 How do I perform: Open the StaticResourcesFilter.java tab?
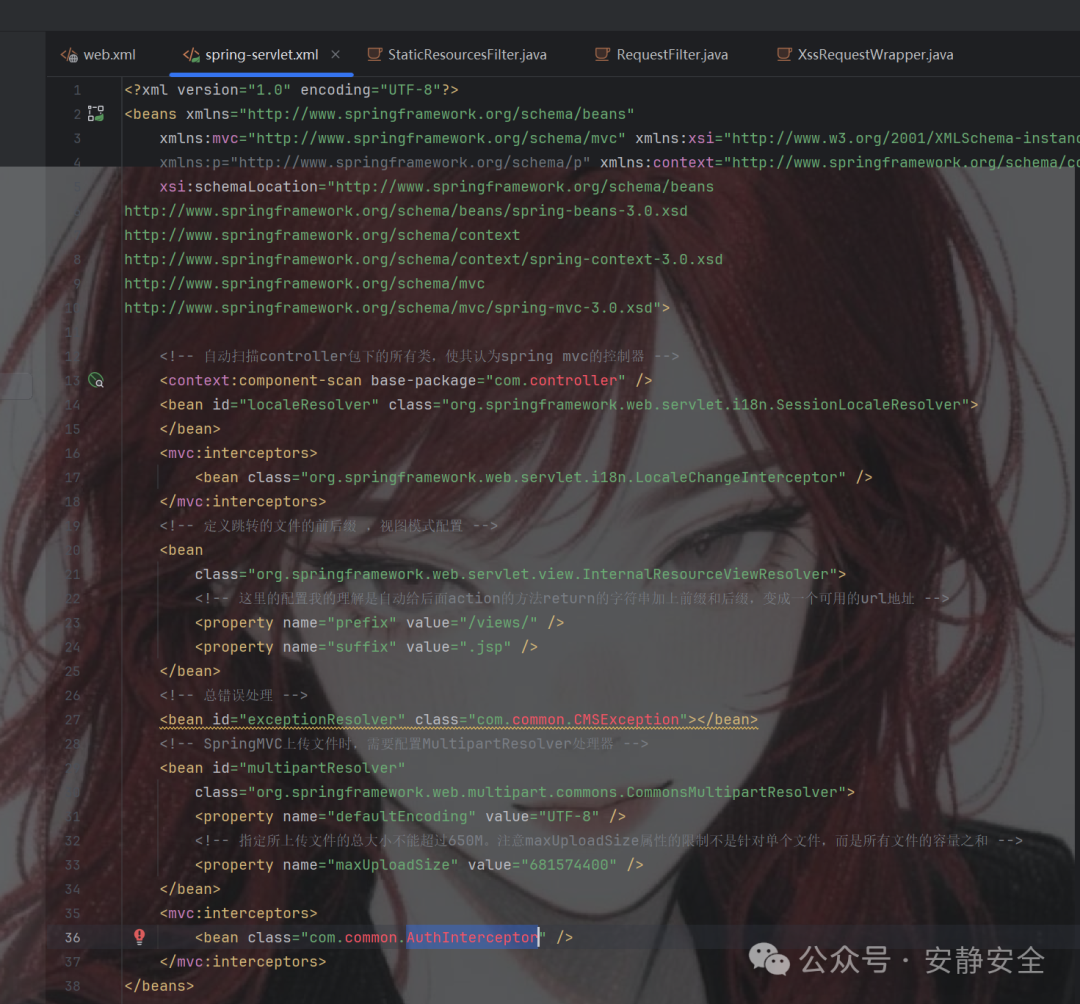(x=470, y=54)
